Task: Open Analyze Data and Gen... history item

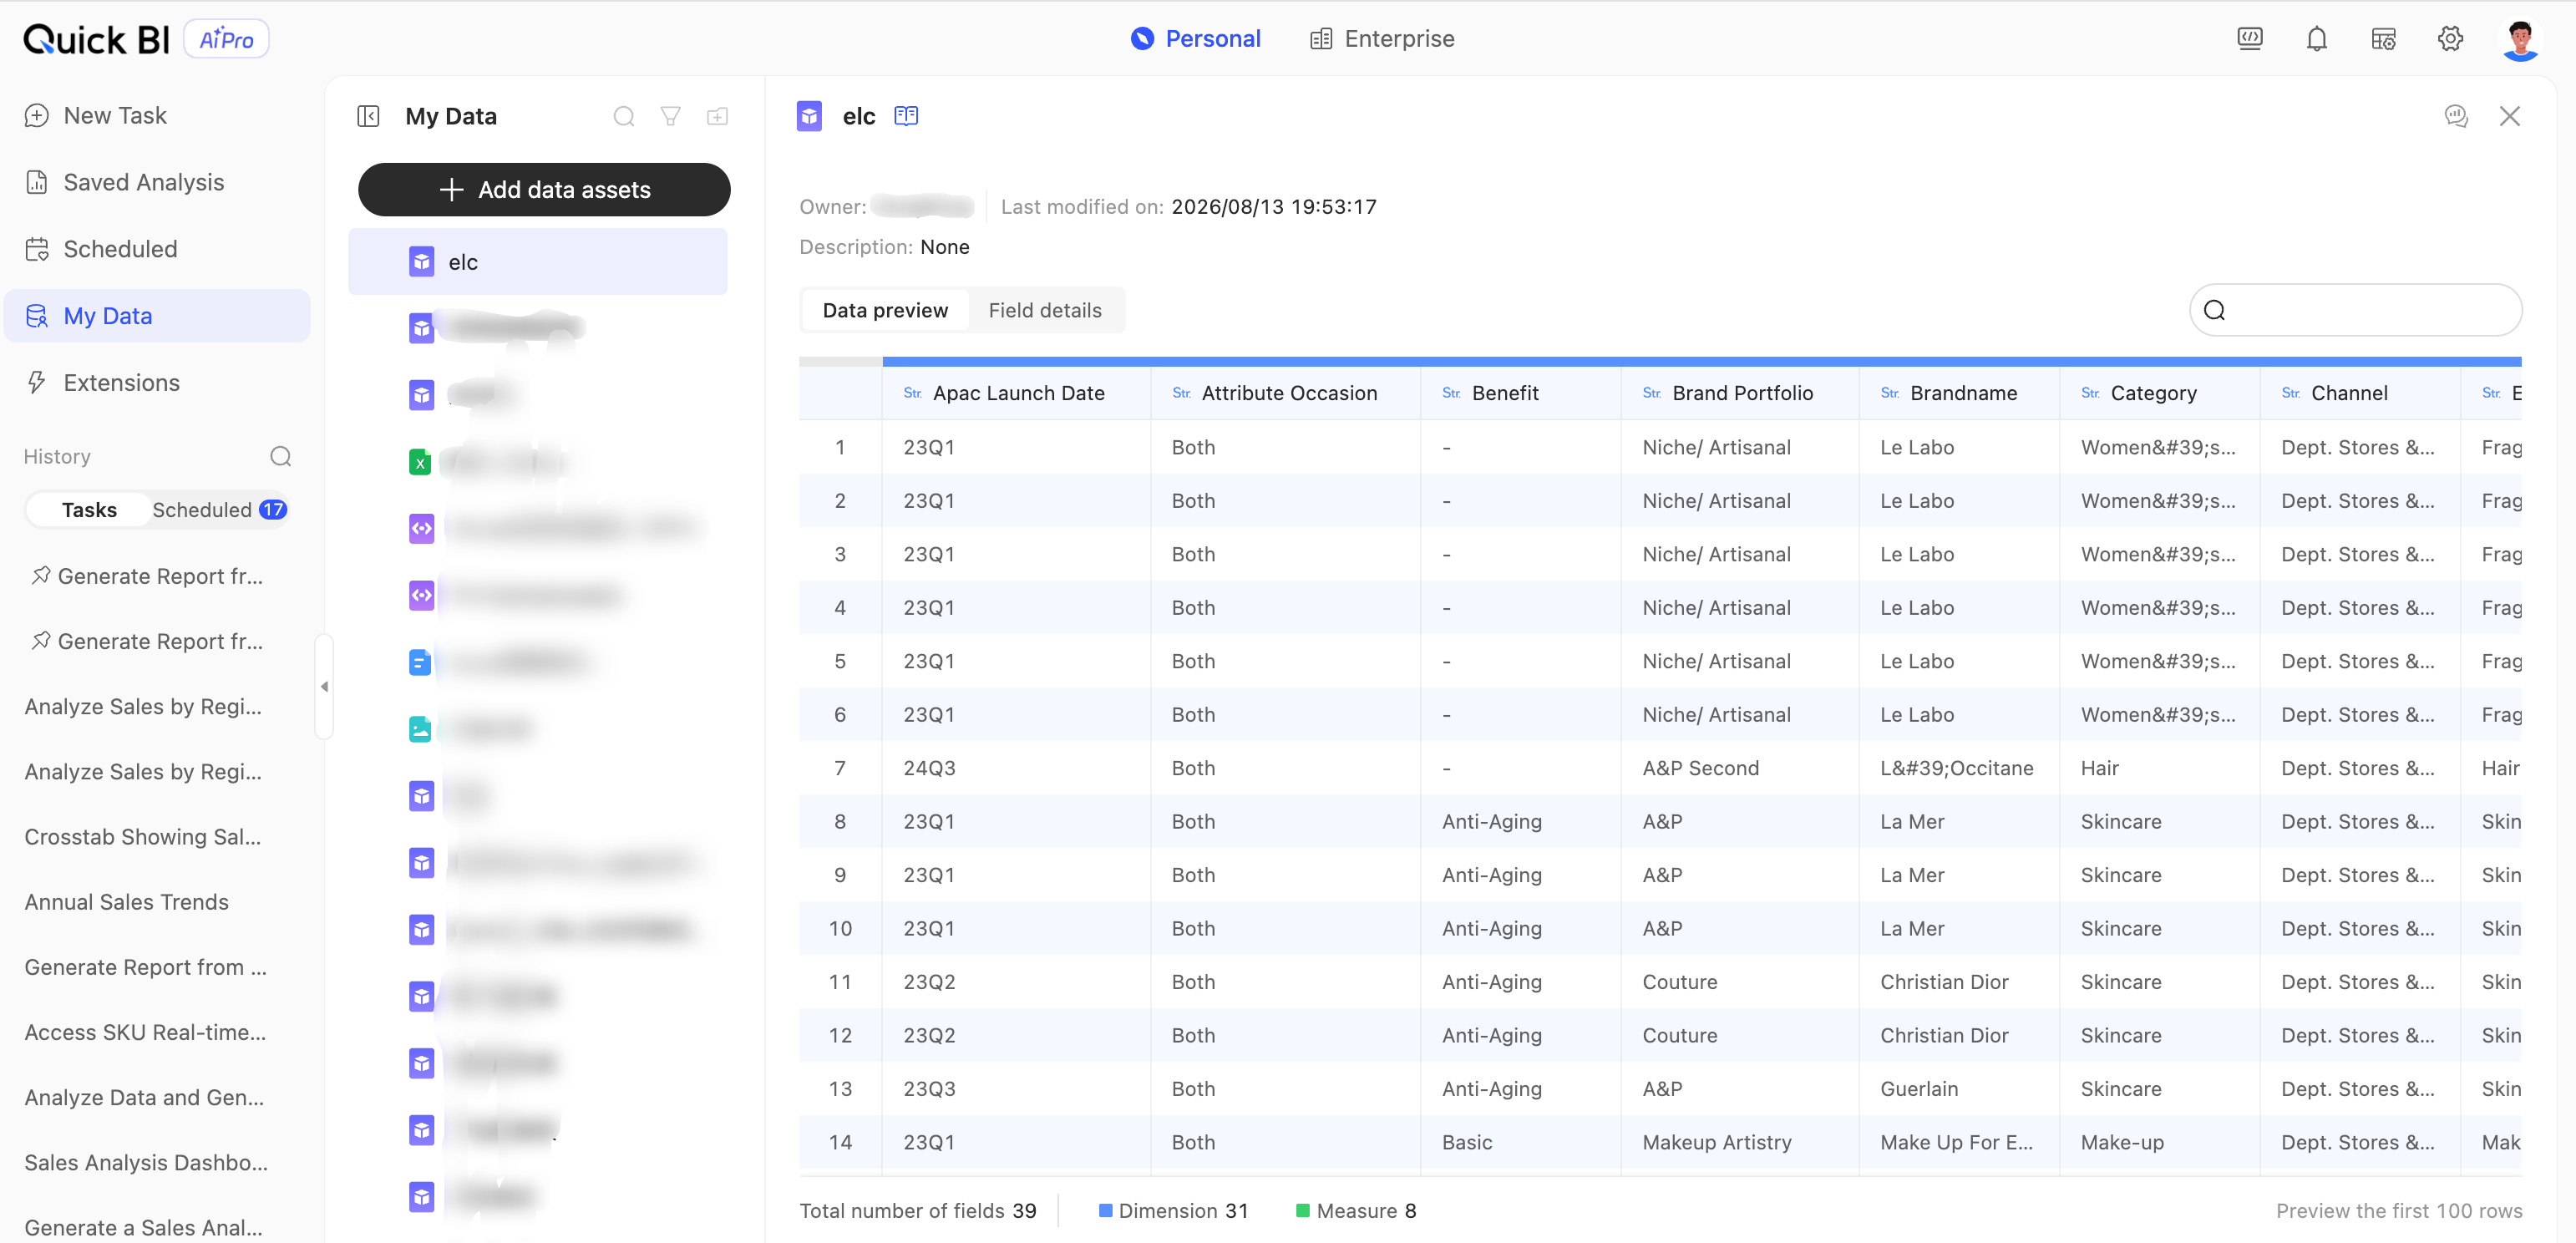Action: tap(145, 1098)
